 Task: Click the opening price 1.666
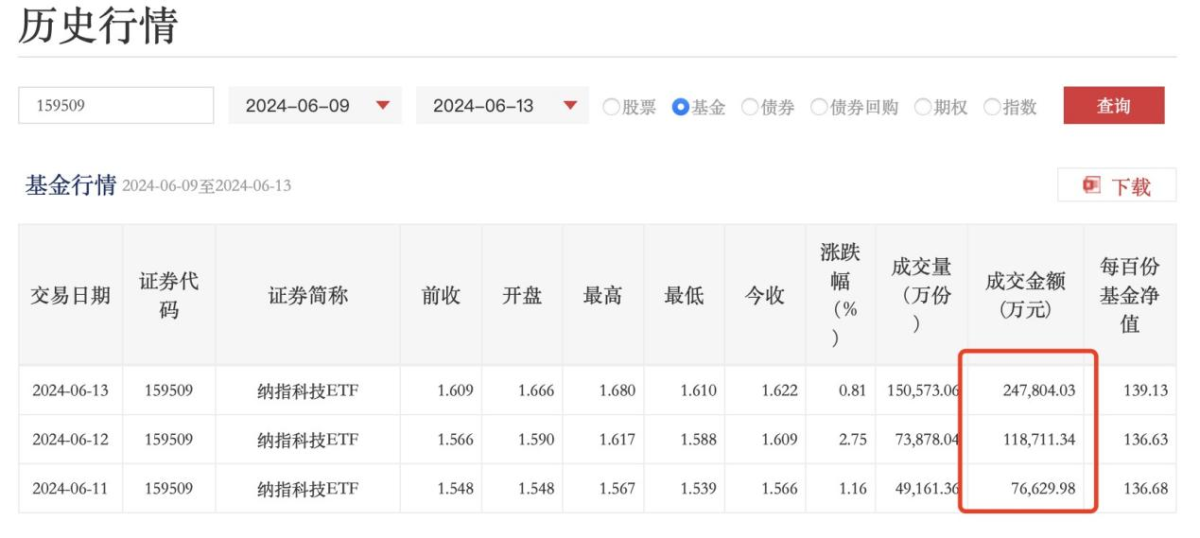(x=536, y=391)
